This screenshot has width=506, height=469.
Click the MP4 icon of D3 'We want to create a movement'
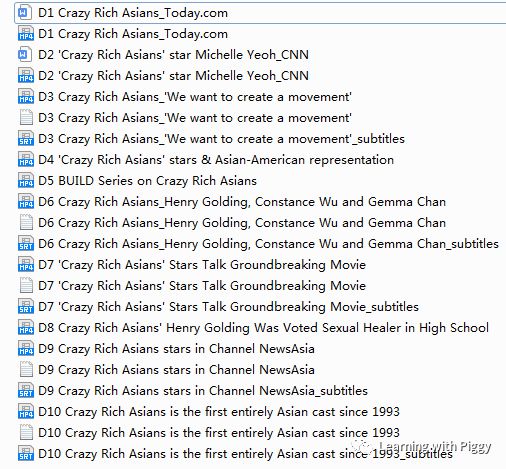26,97
